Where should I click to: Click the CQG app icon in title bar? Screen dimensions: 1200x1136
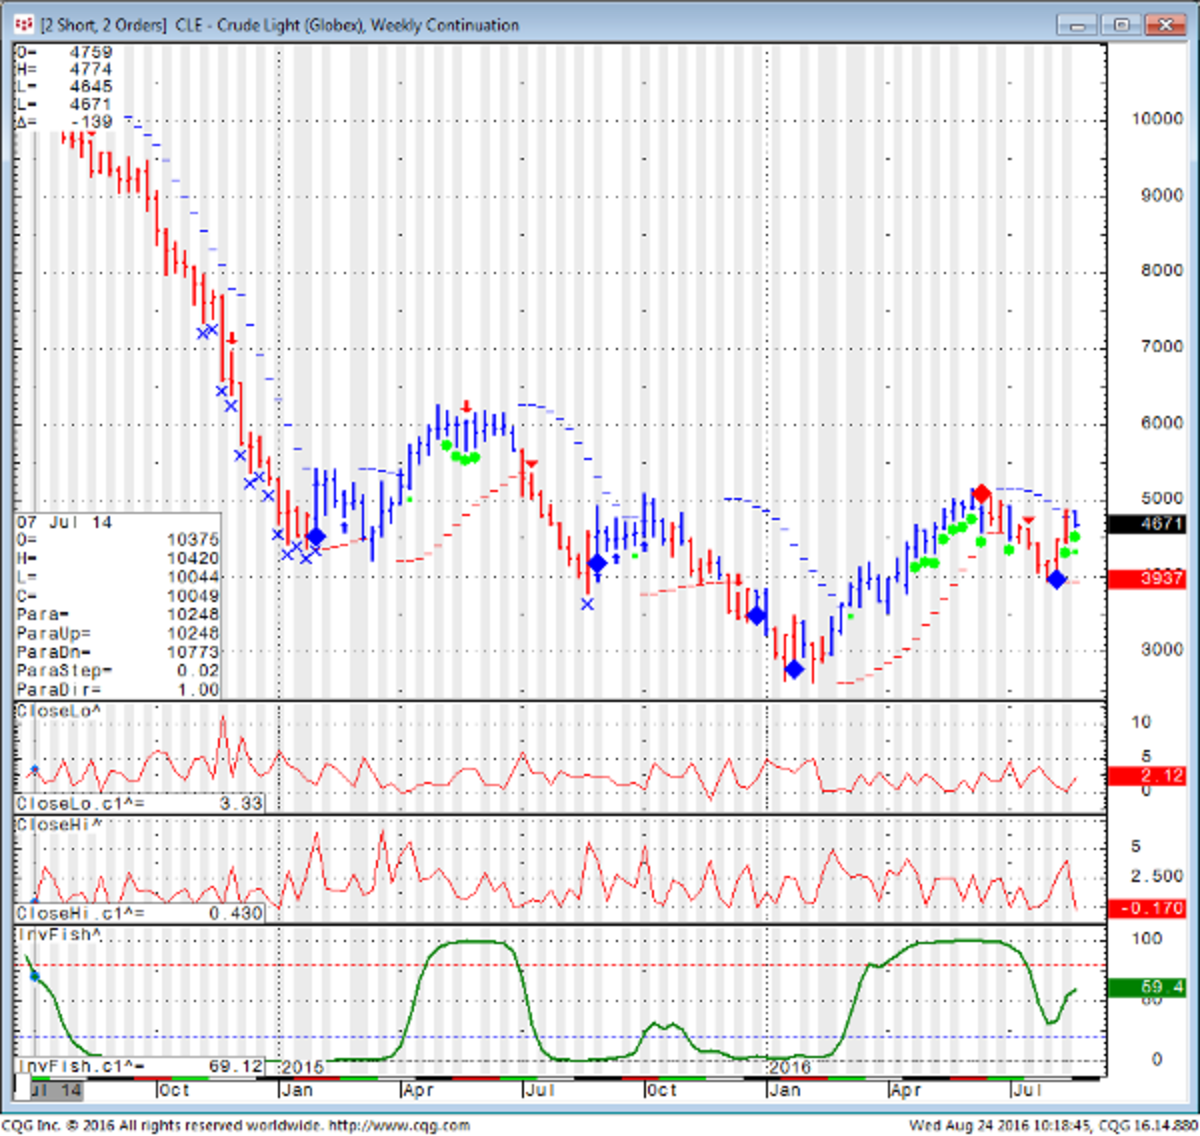tap(24, 24)
